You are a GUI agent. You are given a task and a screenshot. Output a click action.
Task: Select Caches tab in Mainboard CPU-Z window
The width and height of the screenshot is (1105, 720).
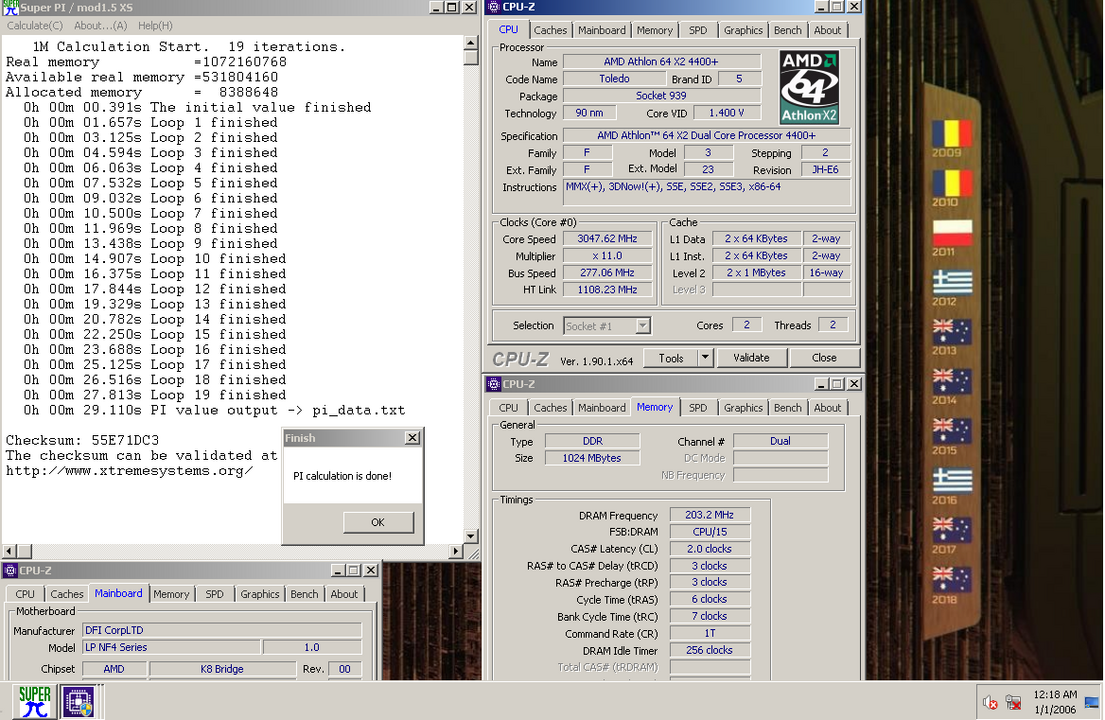coord(67,594)
